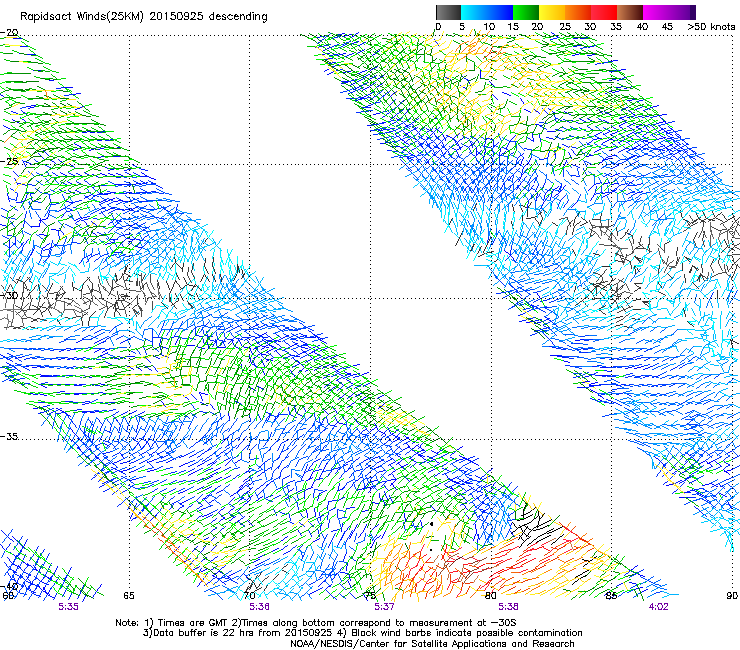This screenshot has height=650, width=740.
Task: Click the '-35' latitude label
Action: click(x=10, y=437)
